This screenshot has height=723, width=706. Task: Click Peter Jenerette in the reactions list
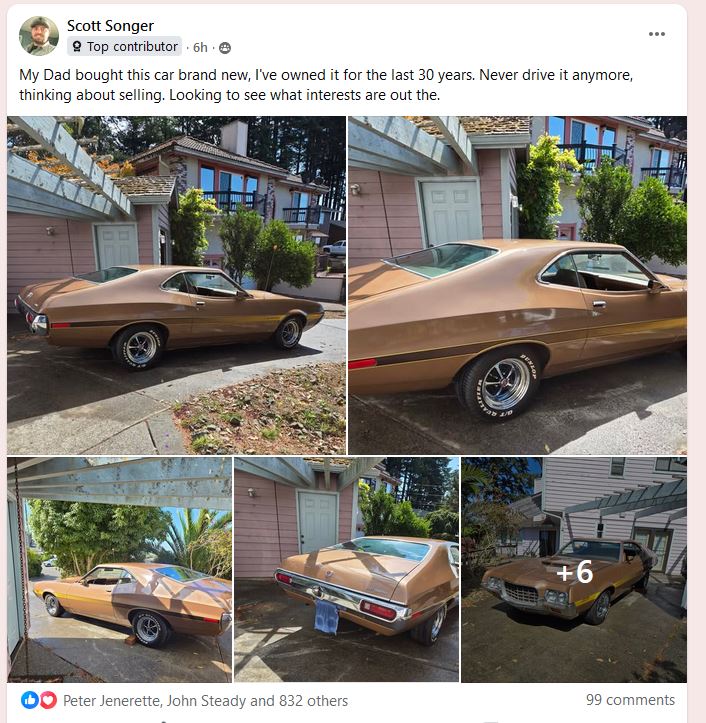pos(112,700)
